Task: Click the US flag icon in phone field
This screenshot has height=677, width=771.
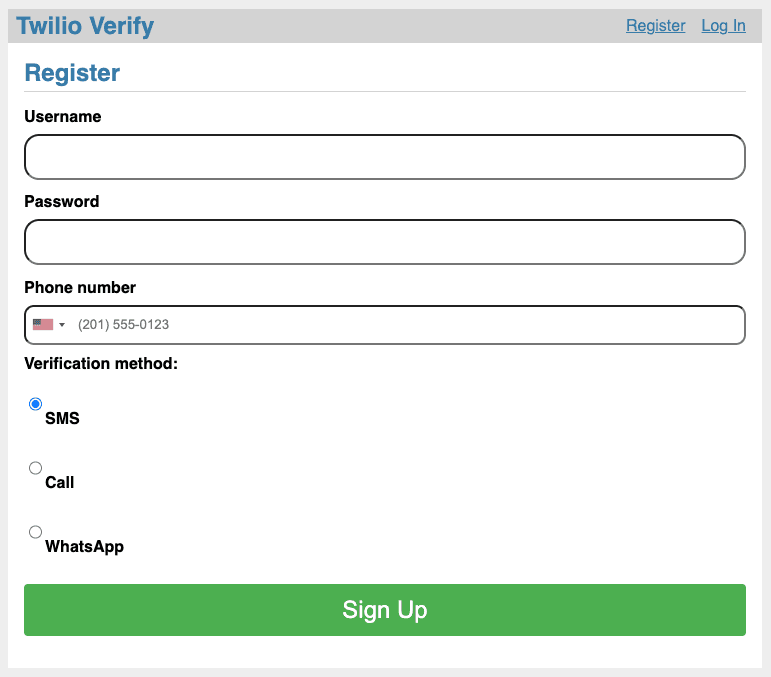Action: (42, 324)
